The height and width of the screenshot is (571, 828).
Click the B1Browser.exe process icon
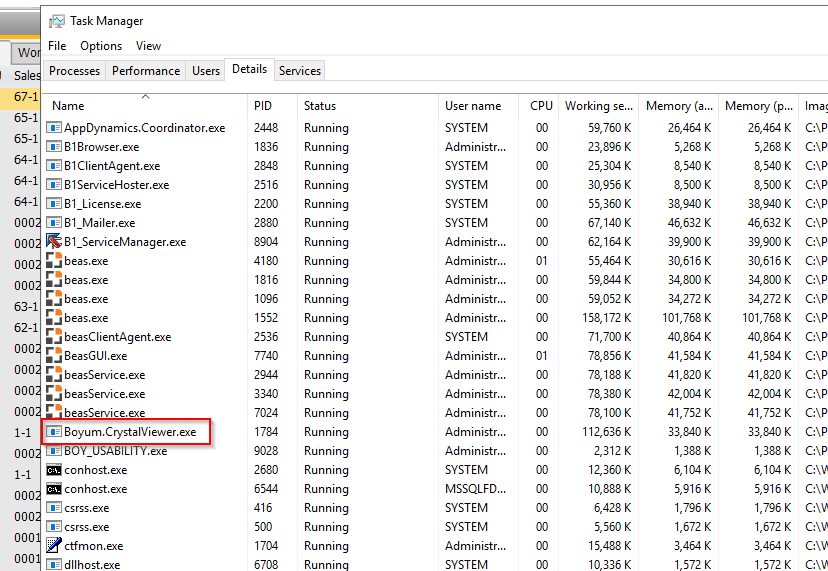54,146
